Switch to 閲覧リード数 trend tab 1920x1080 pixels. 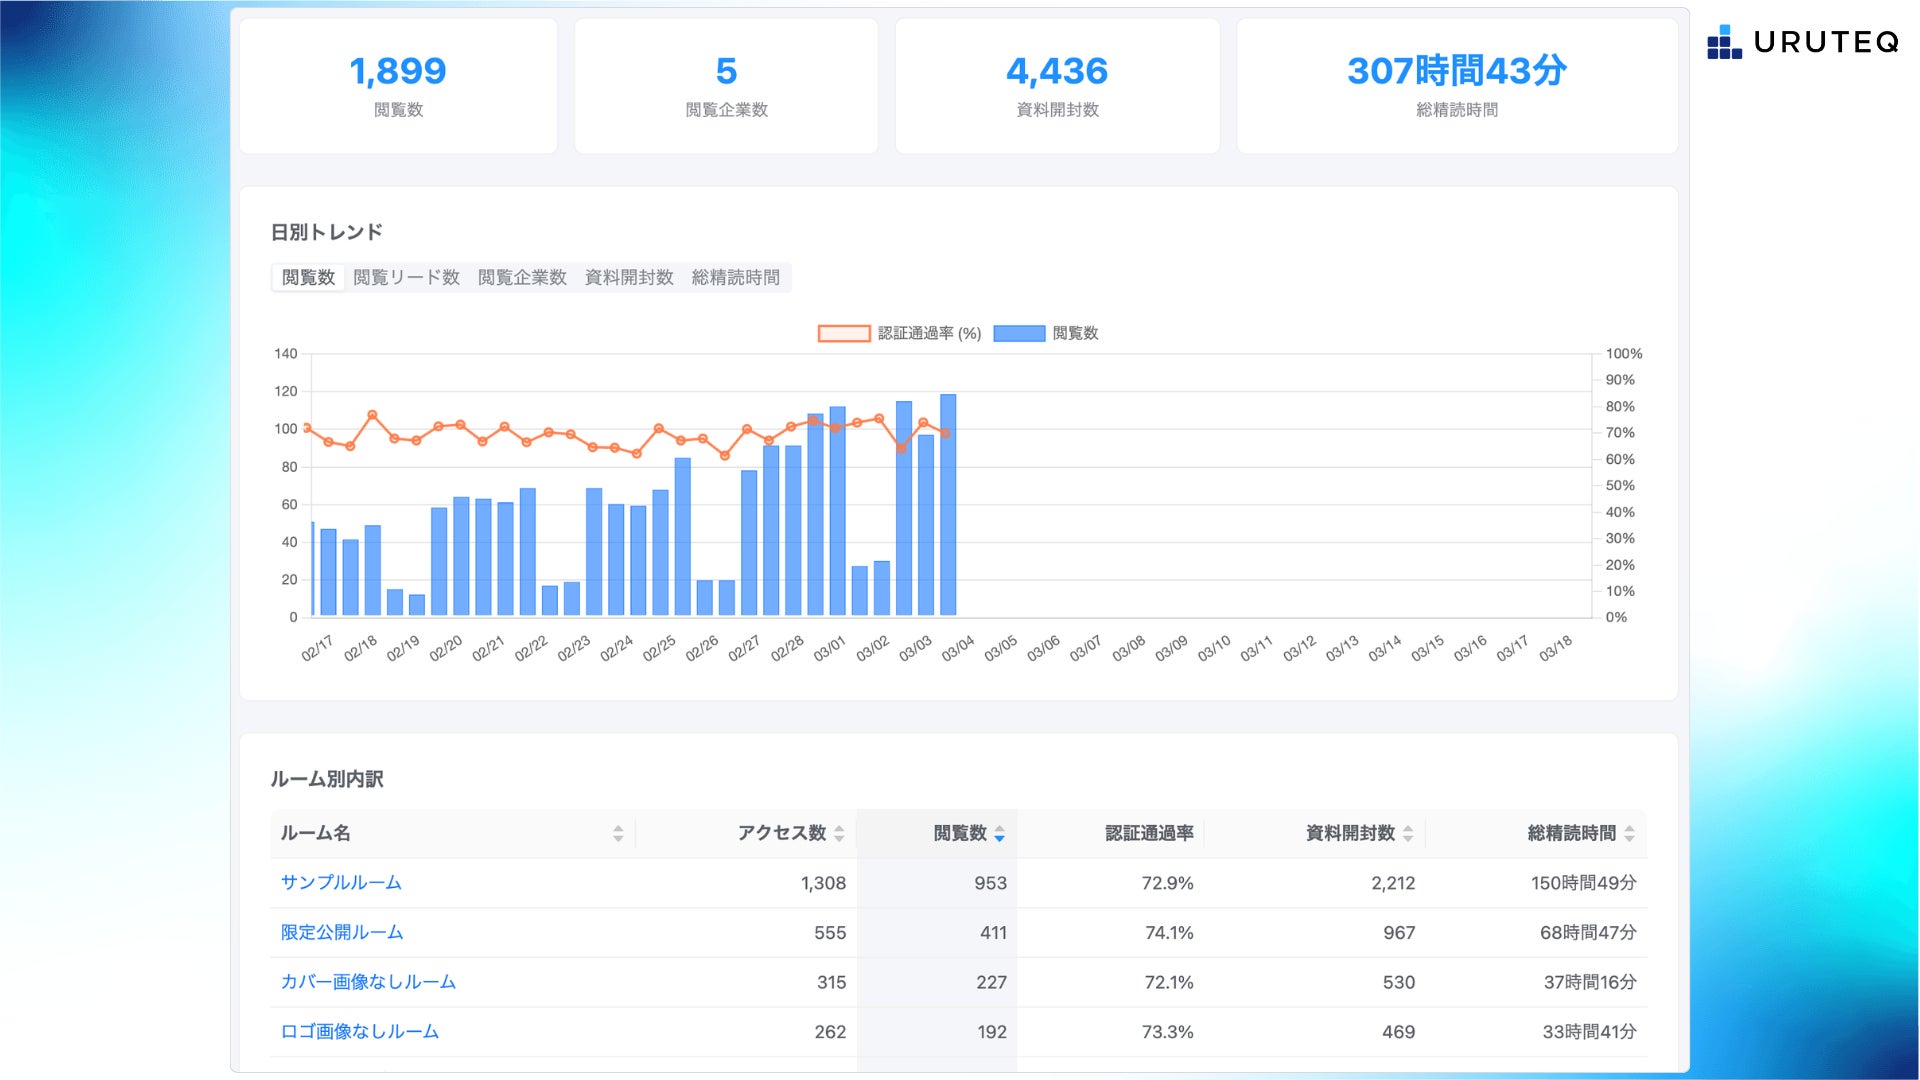pyautogui.click(x=406, y=278)
